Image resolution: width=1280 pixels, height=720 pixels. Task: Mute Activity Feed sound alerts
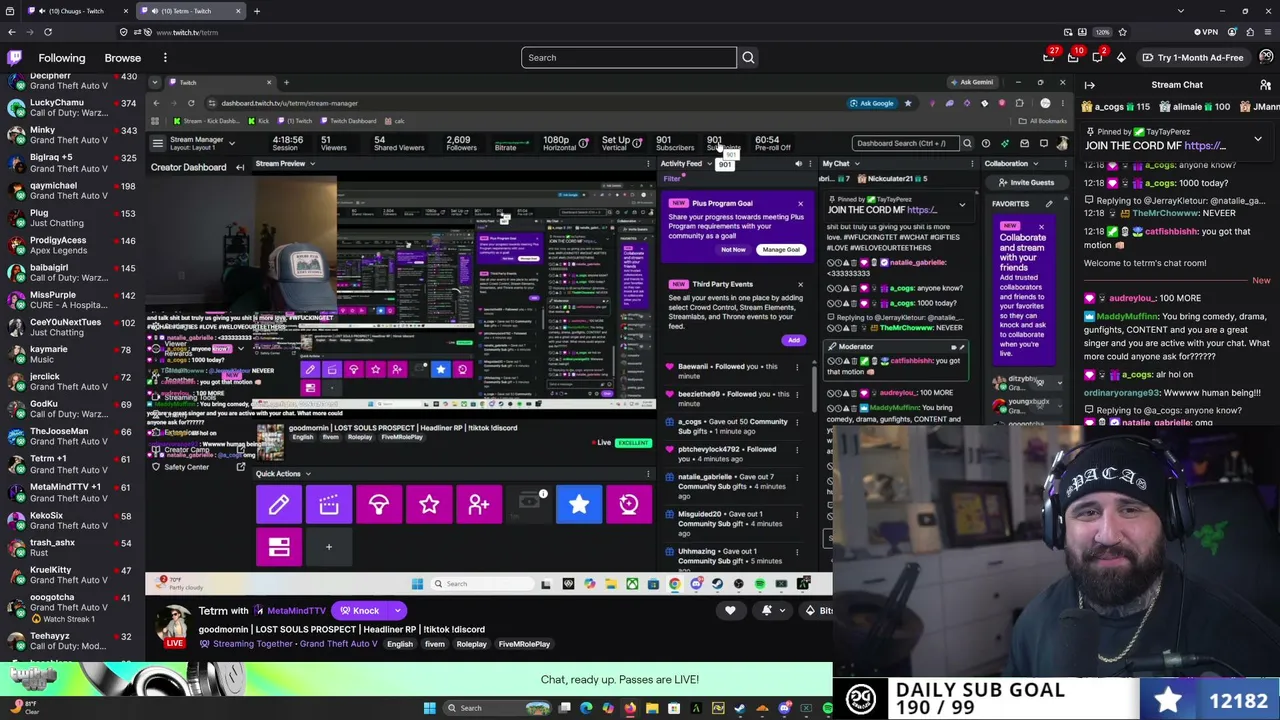pos(798,164)
